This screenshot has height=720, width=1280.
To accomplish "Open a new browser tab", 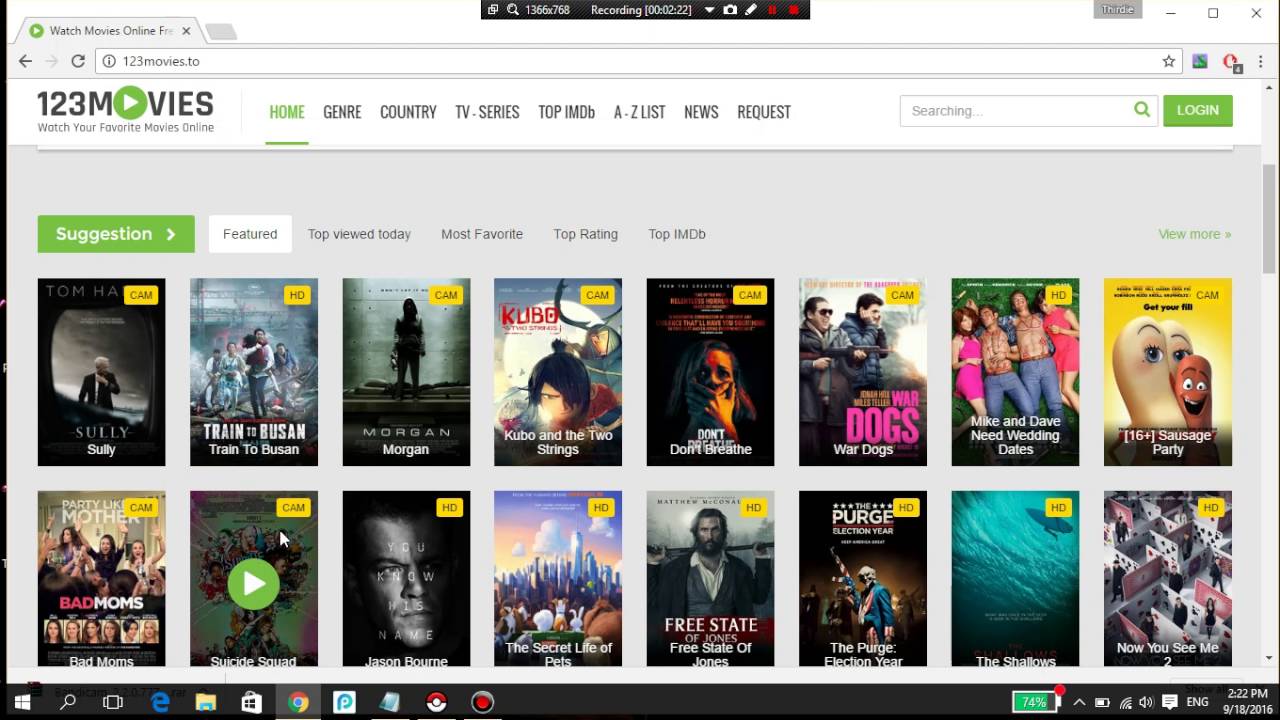I will click(x=220, y=31).
